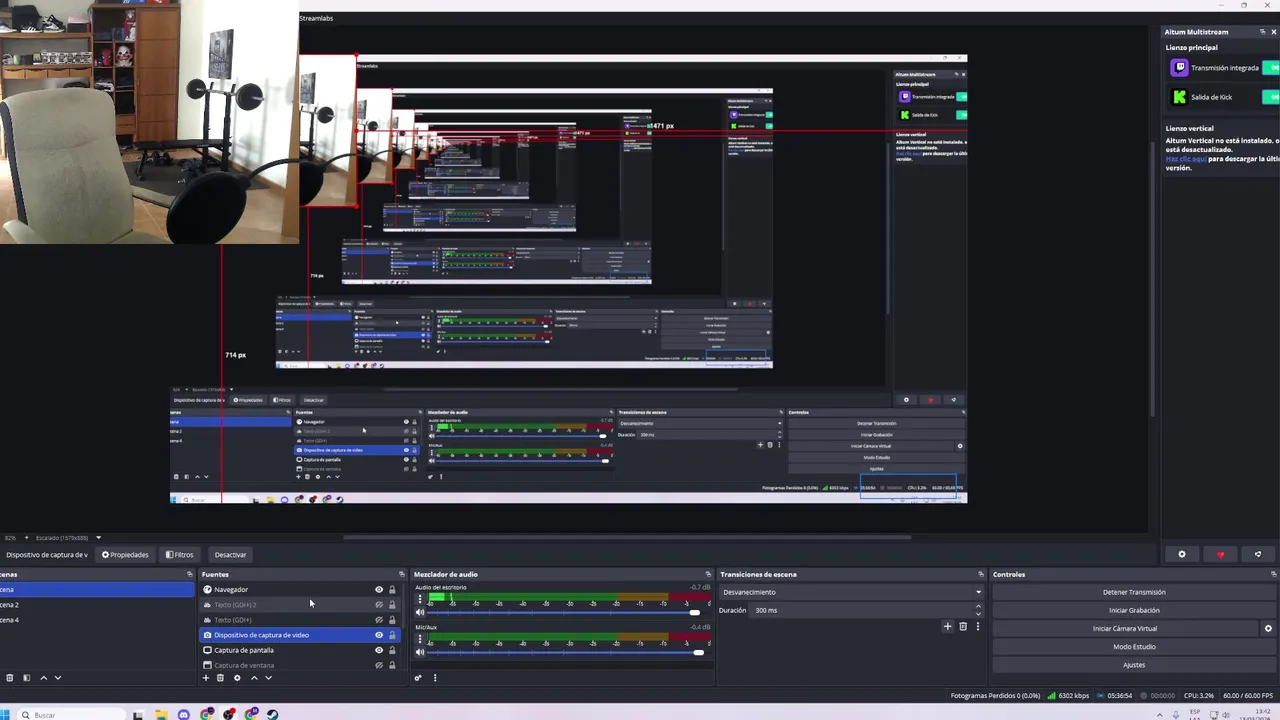Open Audio del escritorio options menu

420,598
